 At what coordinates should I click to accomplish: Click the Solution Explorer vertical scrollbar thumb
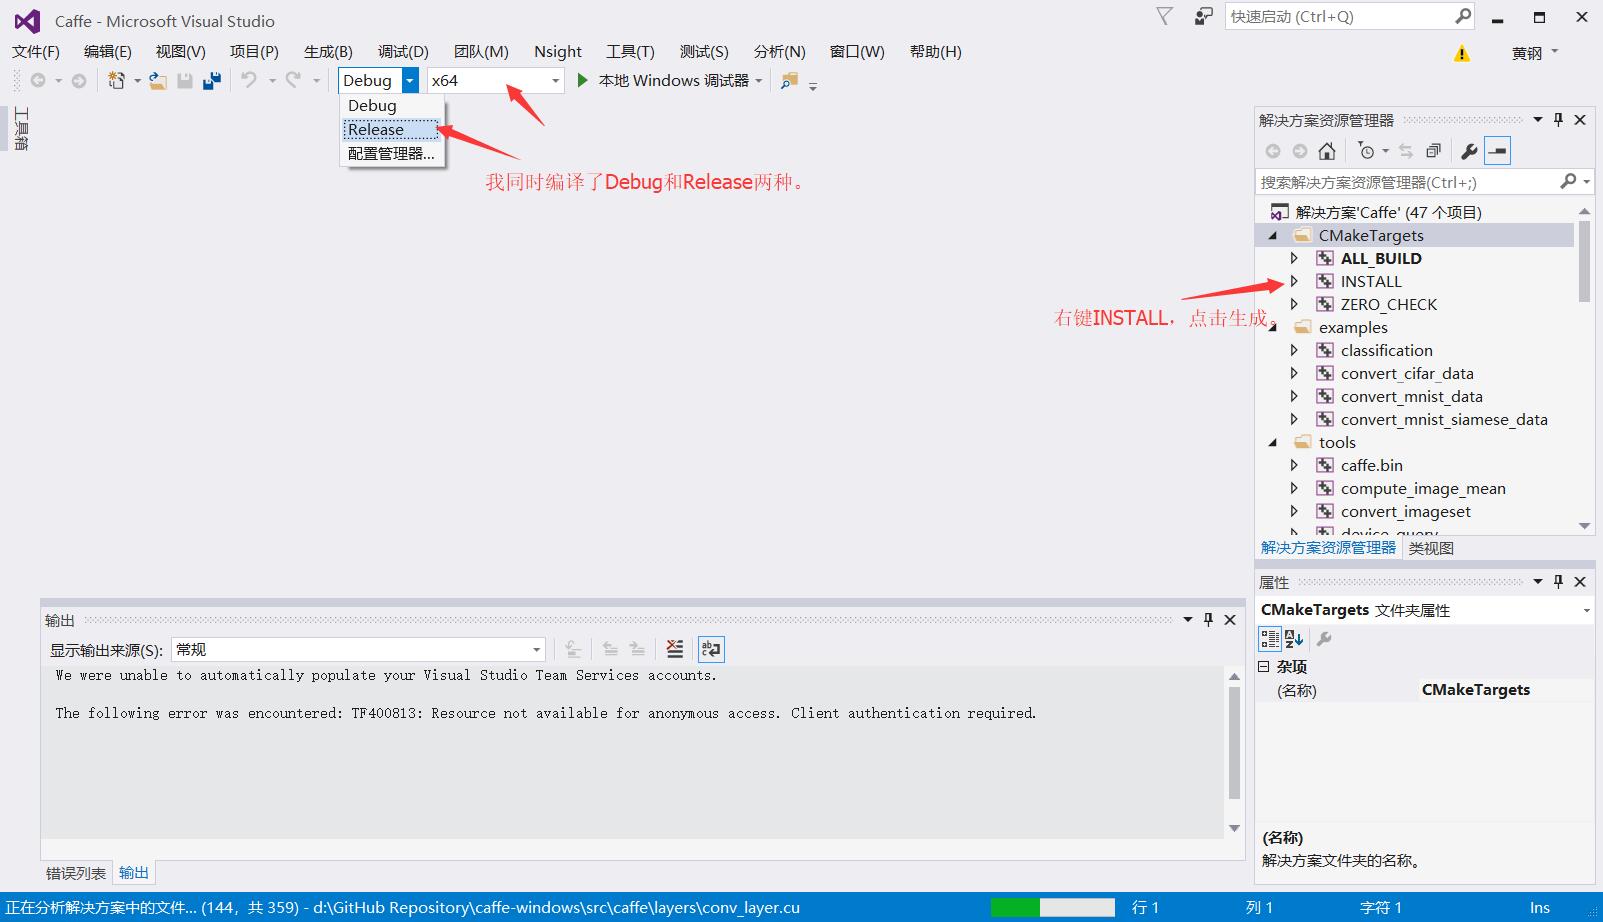[x=1584, y=261]
